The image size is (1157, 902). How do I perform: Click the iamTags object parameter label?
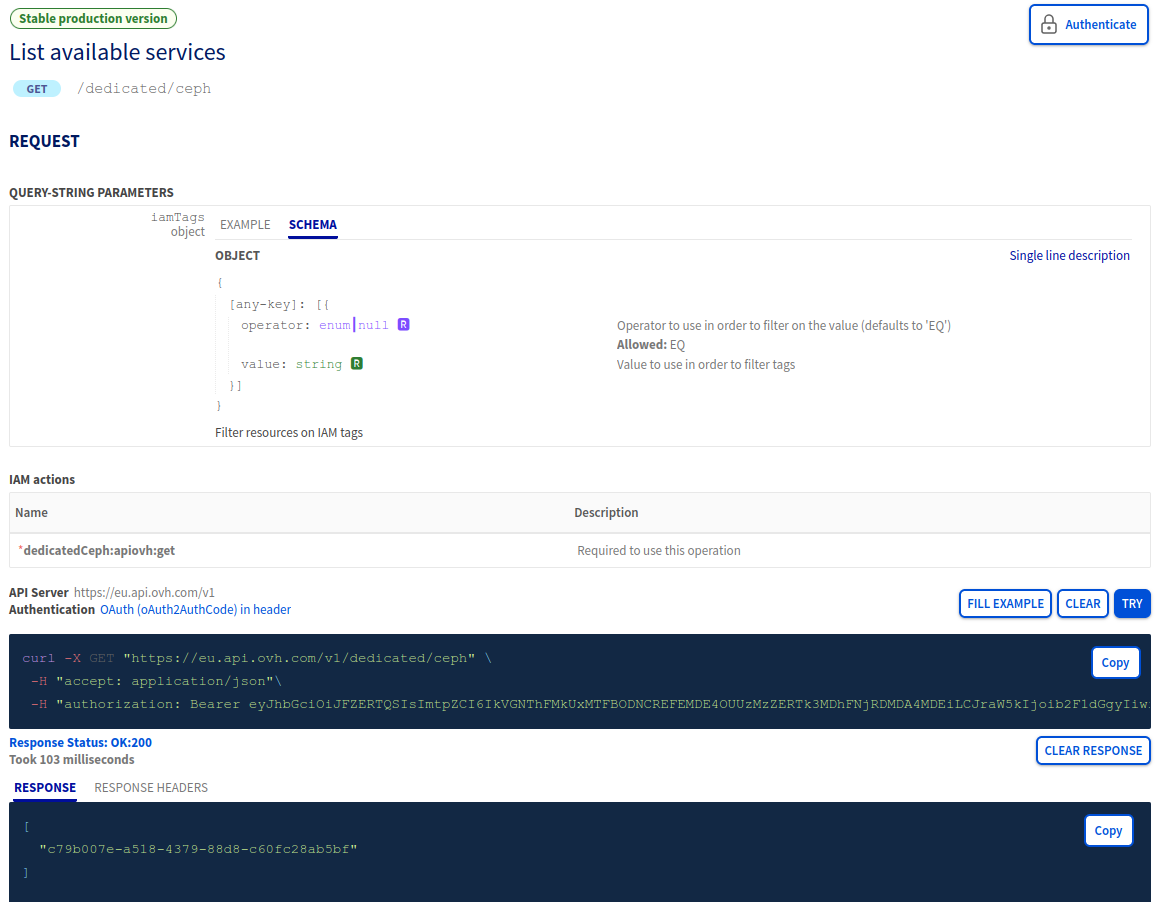[178, 223]
